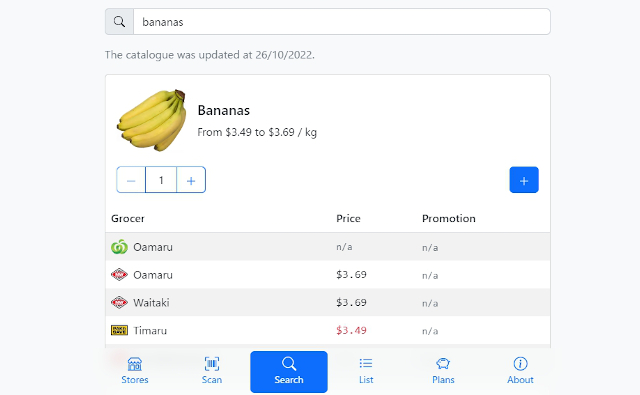Open the Bananas product title
This screenshot has height=395, width=640.
pyautogui.click(x=224, y=111)
